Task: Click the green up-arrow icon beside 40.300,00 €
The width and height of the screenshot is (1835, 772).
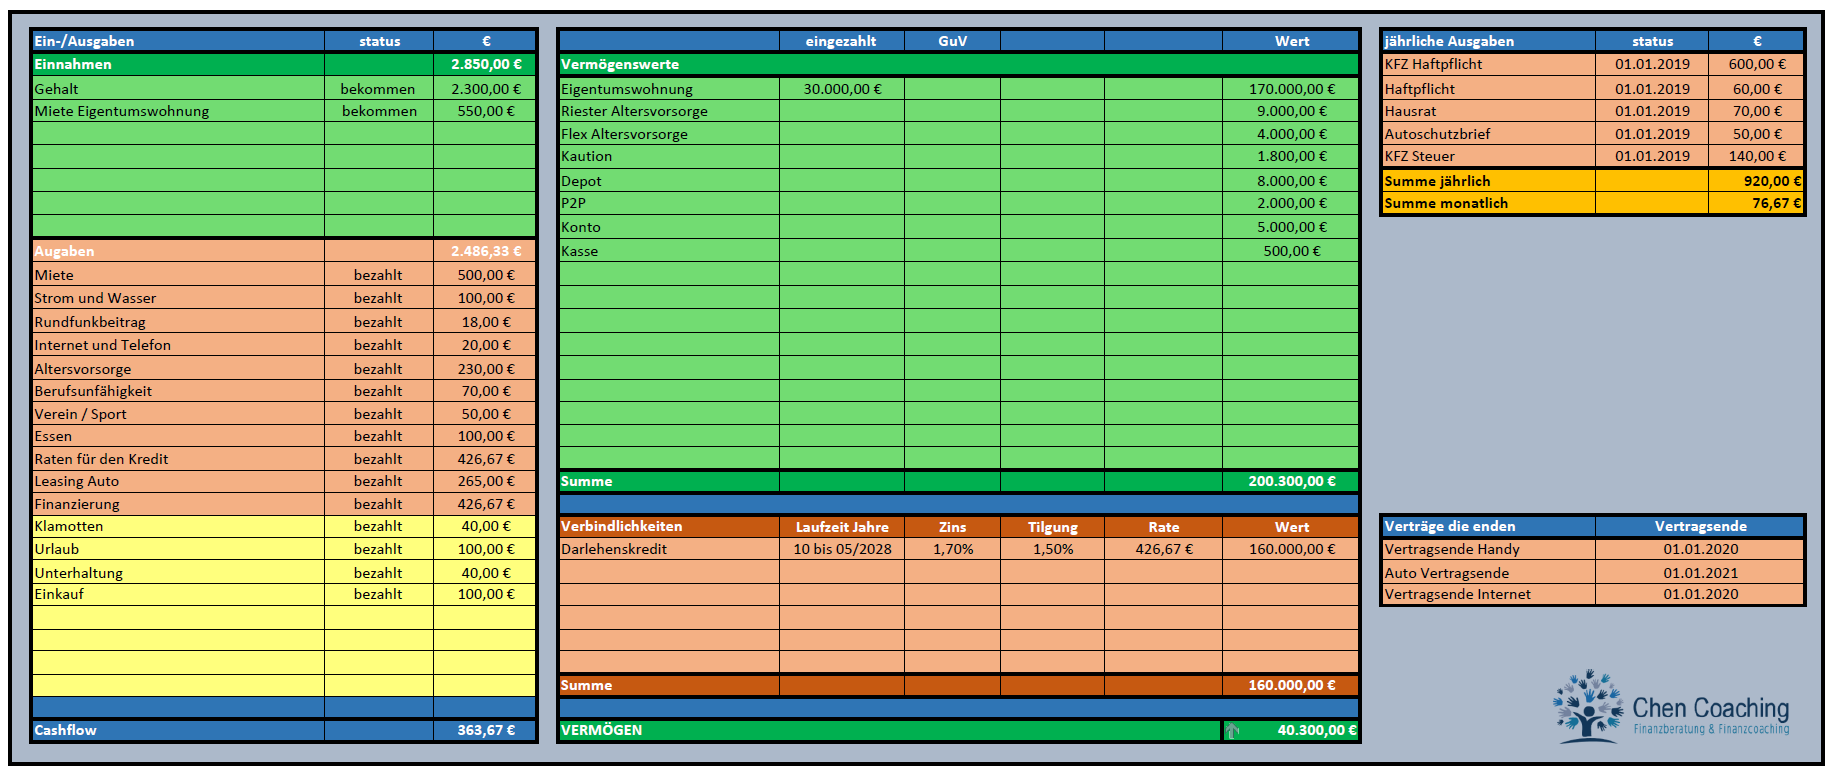Action: click(x=1232, y=731)
